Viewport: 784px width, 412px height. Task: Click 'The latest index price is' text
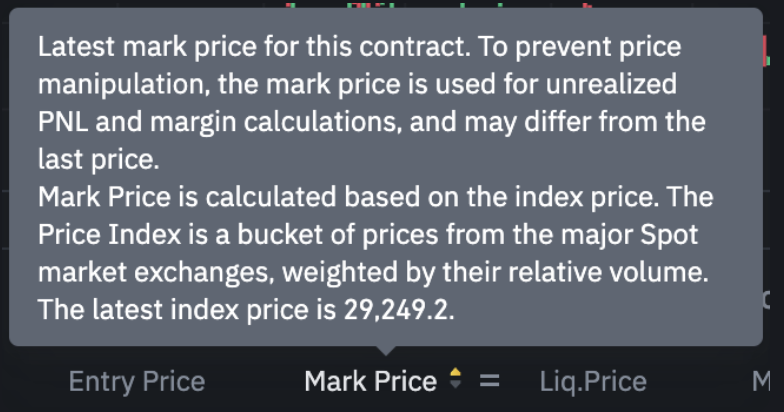tap(170, 310)
